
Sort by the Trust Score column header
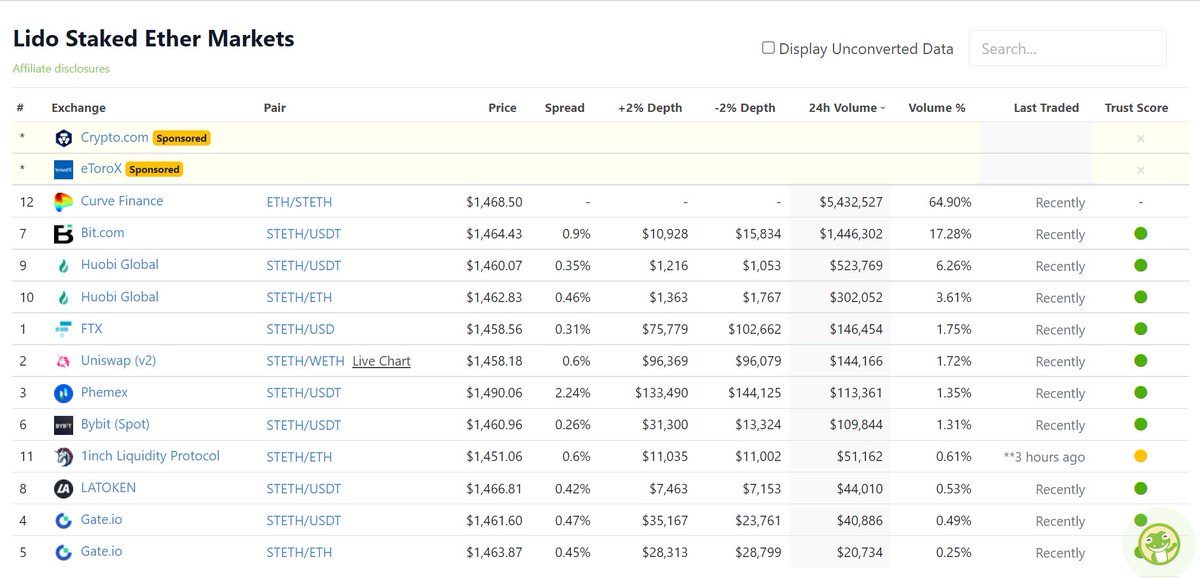point(1136,108)
